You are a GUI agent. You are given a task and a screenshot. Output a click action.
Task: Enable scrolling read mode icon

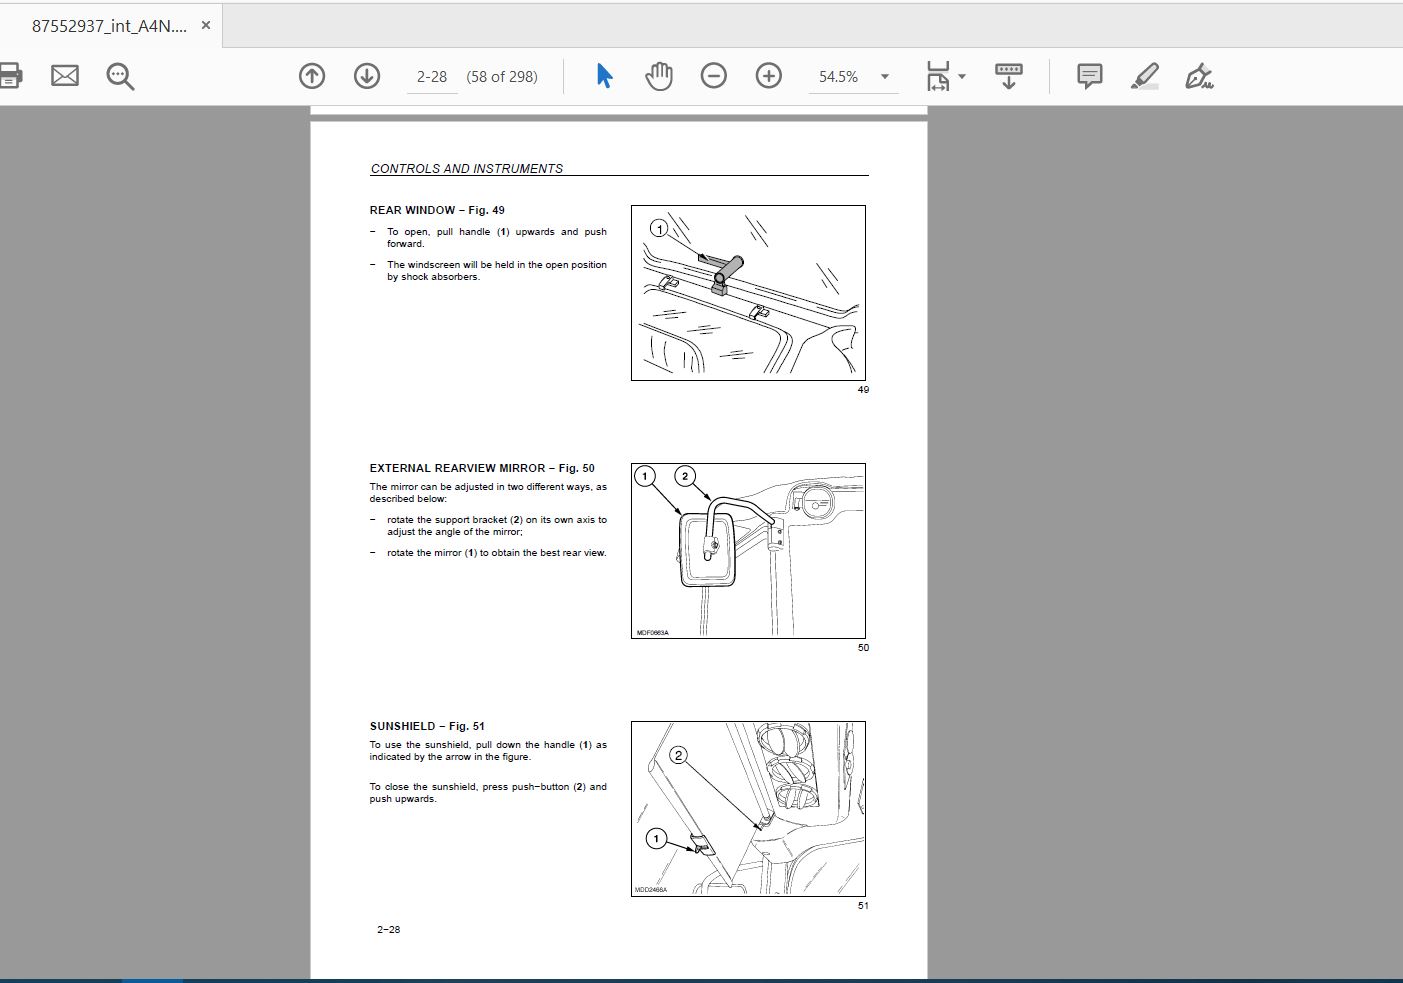[x=1009, y=76]
